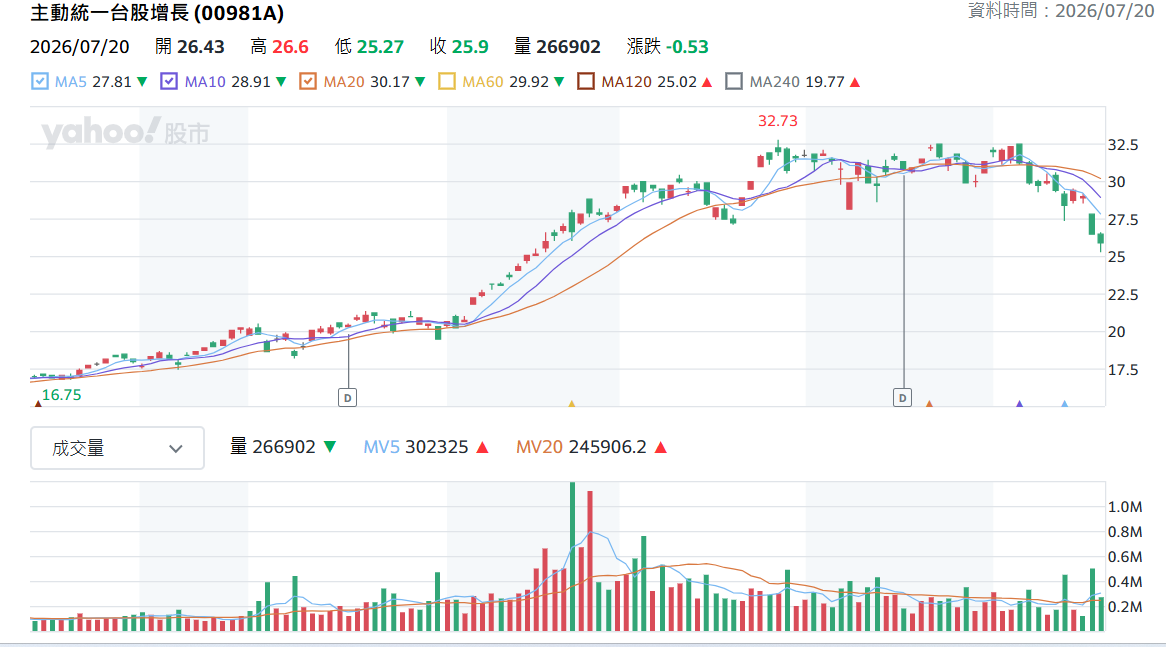Image resolution: width=1166 pixels, height=647 pixels.
Task: Click the first dividend D marker icon
Action: coord(347,398)
